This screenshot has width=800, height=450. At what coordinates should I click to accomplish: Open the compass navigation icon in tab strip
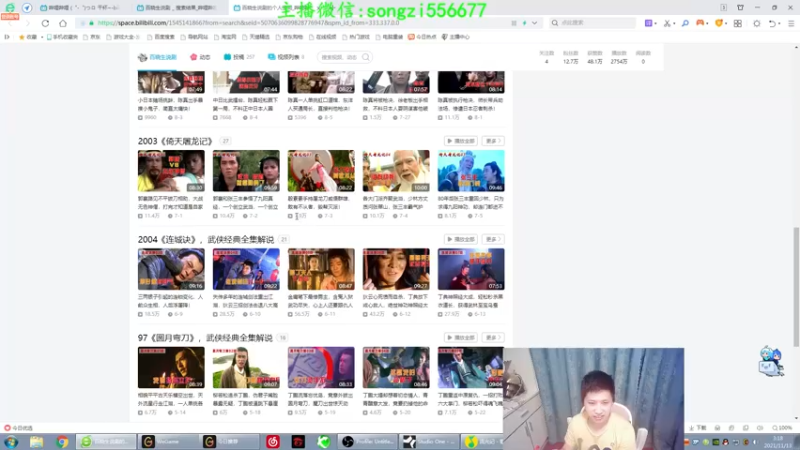pos(27,8)
